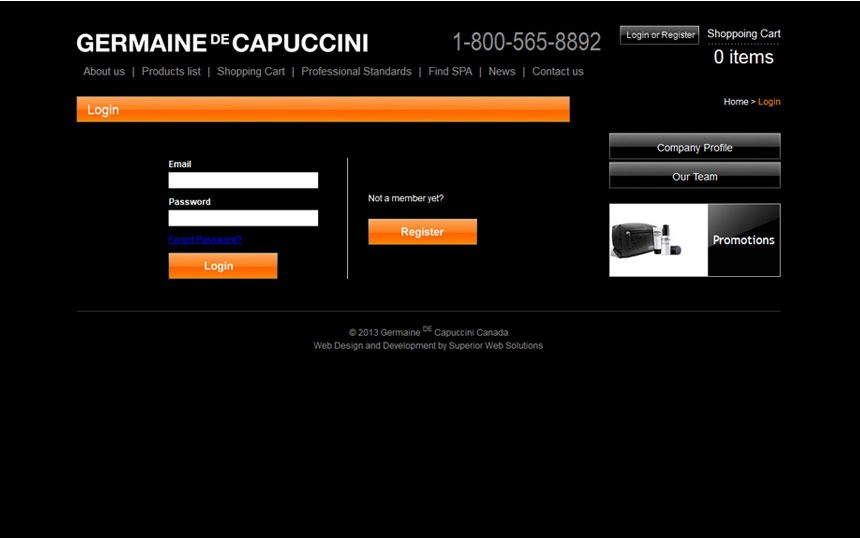
Task: Open Professional Standards page
Action: pyautogui.click(x=356, y=71)
